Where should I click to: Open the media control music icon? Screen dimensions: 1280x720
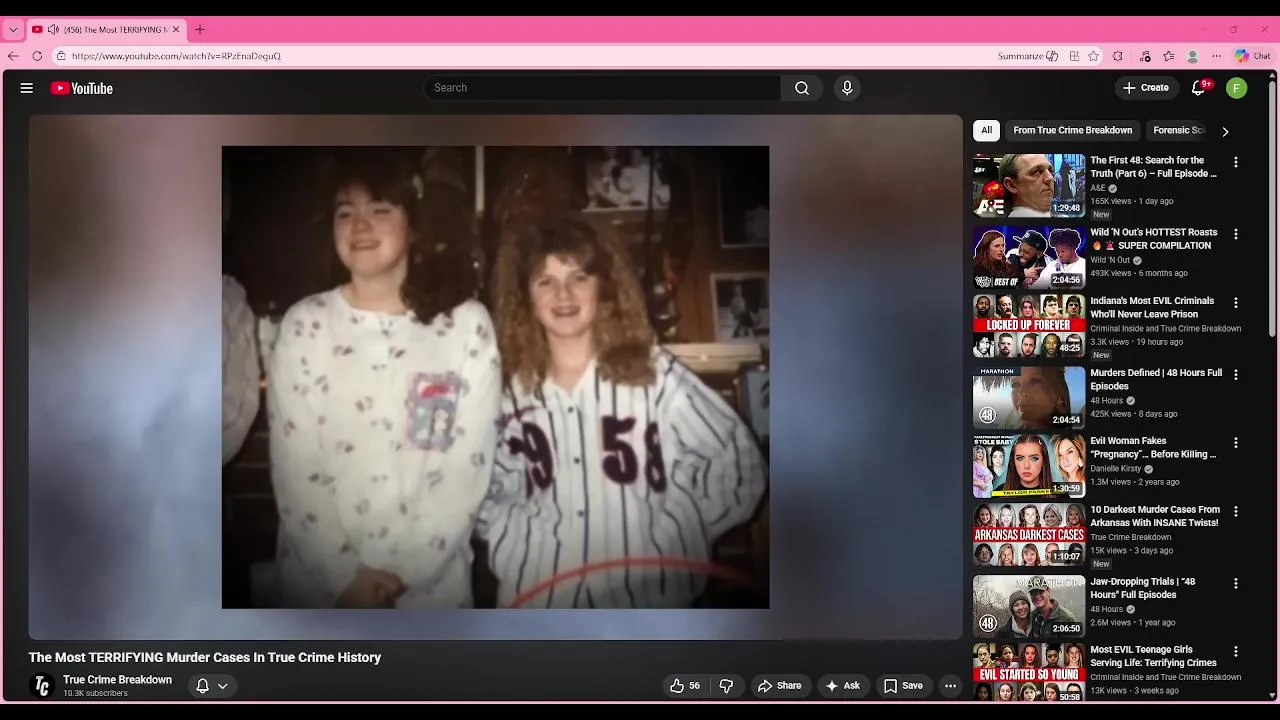[x=1145, y=56]
